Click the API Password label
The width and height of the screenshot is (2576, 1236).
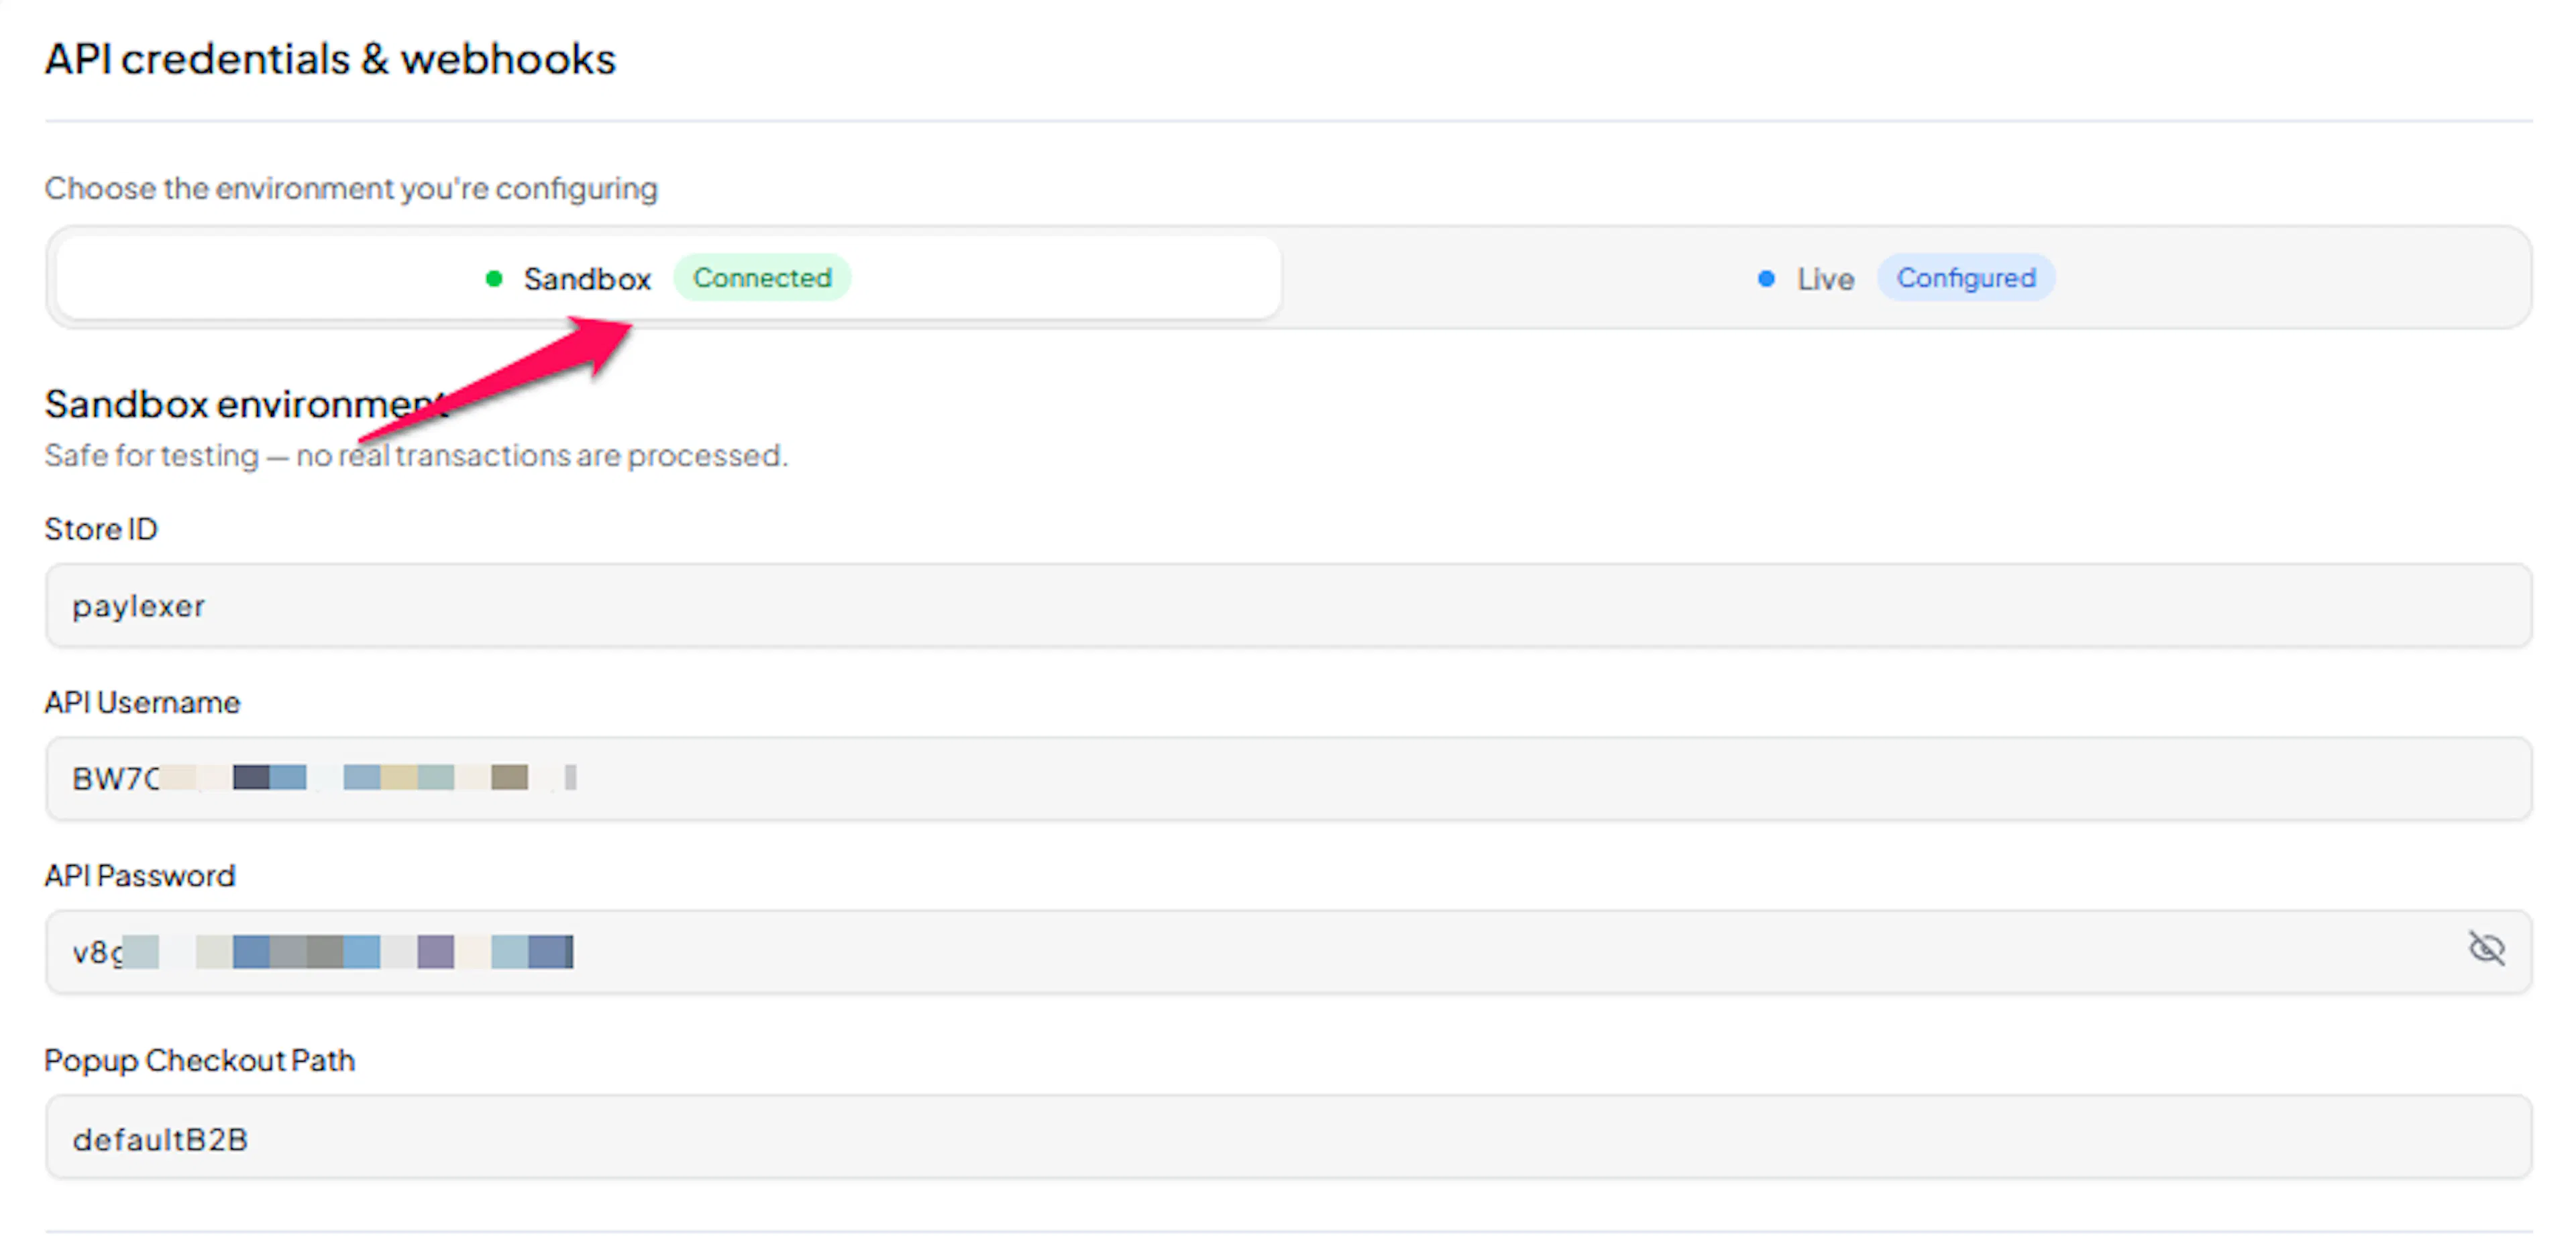140,876
